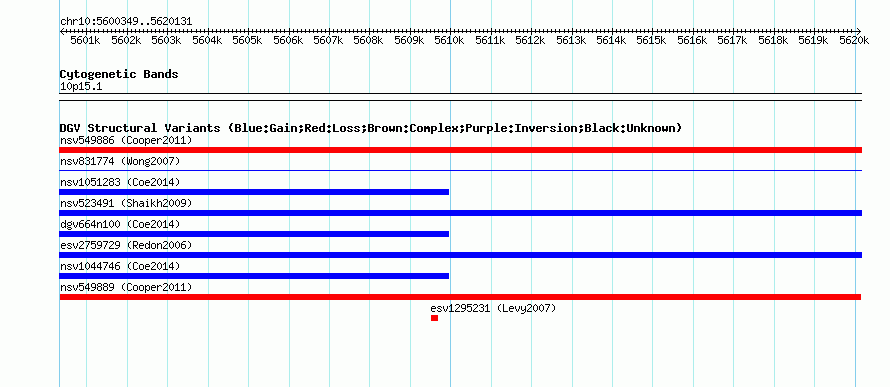The image size is (890, 387).
Task: Open the nsv1044746 (Coe2014) label
Action: click(120, 266)
